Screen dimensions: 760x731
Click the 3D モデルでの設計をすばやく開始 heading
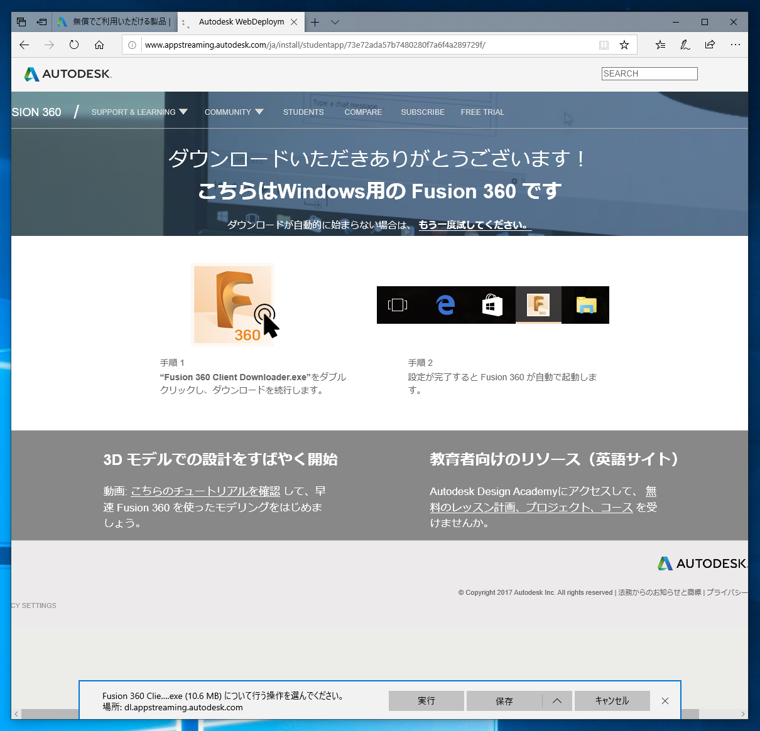[221, 459]
